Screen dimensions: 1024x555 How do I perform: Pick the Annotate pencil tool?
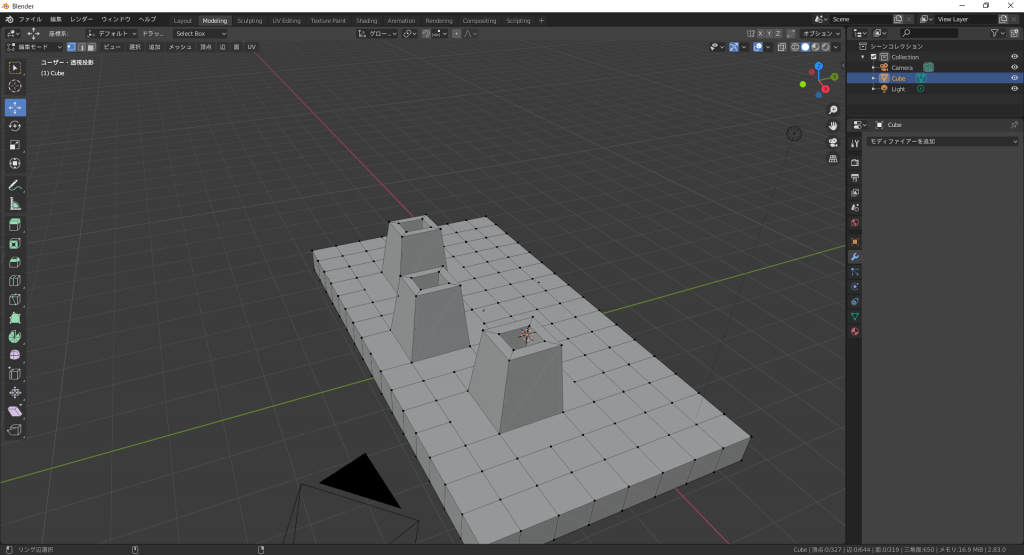14,185
